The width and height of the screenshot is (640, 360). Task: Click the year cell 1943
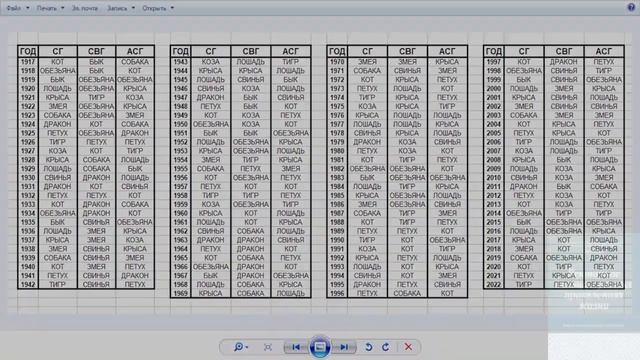pyautogui.click(x=180, y=62)
